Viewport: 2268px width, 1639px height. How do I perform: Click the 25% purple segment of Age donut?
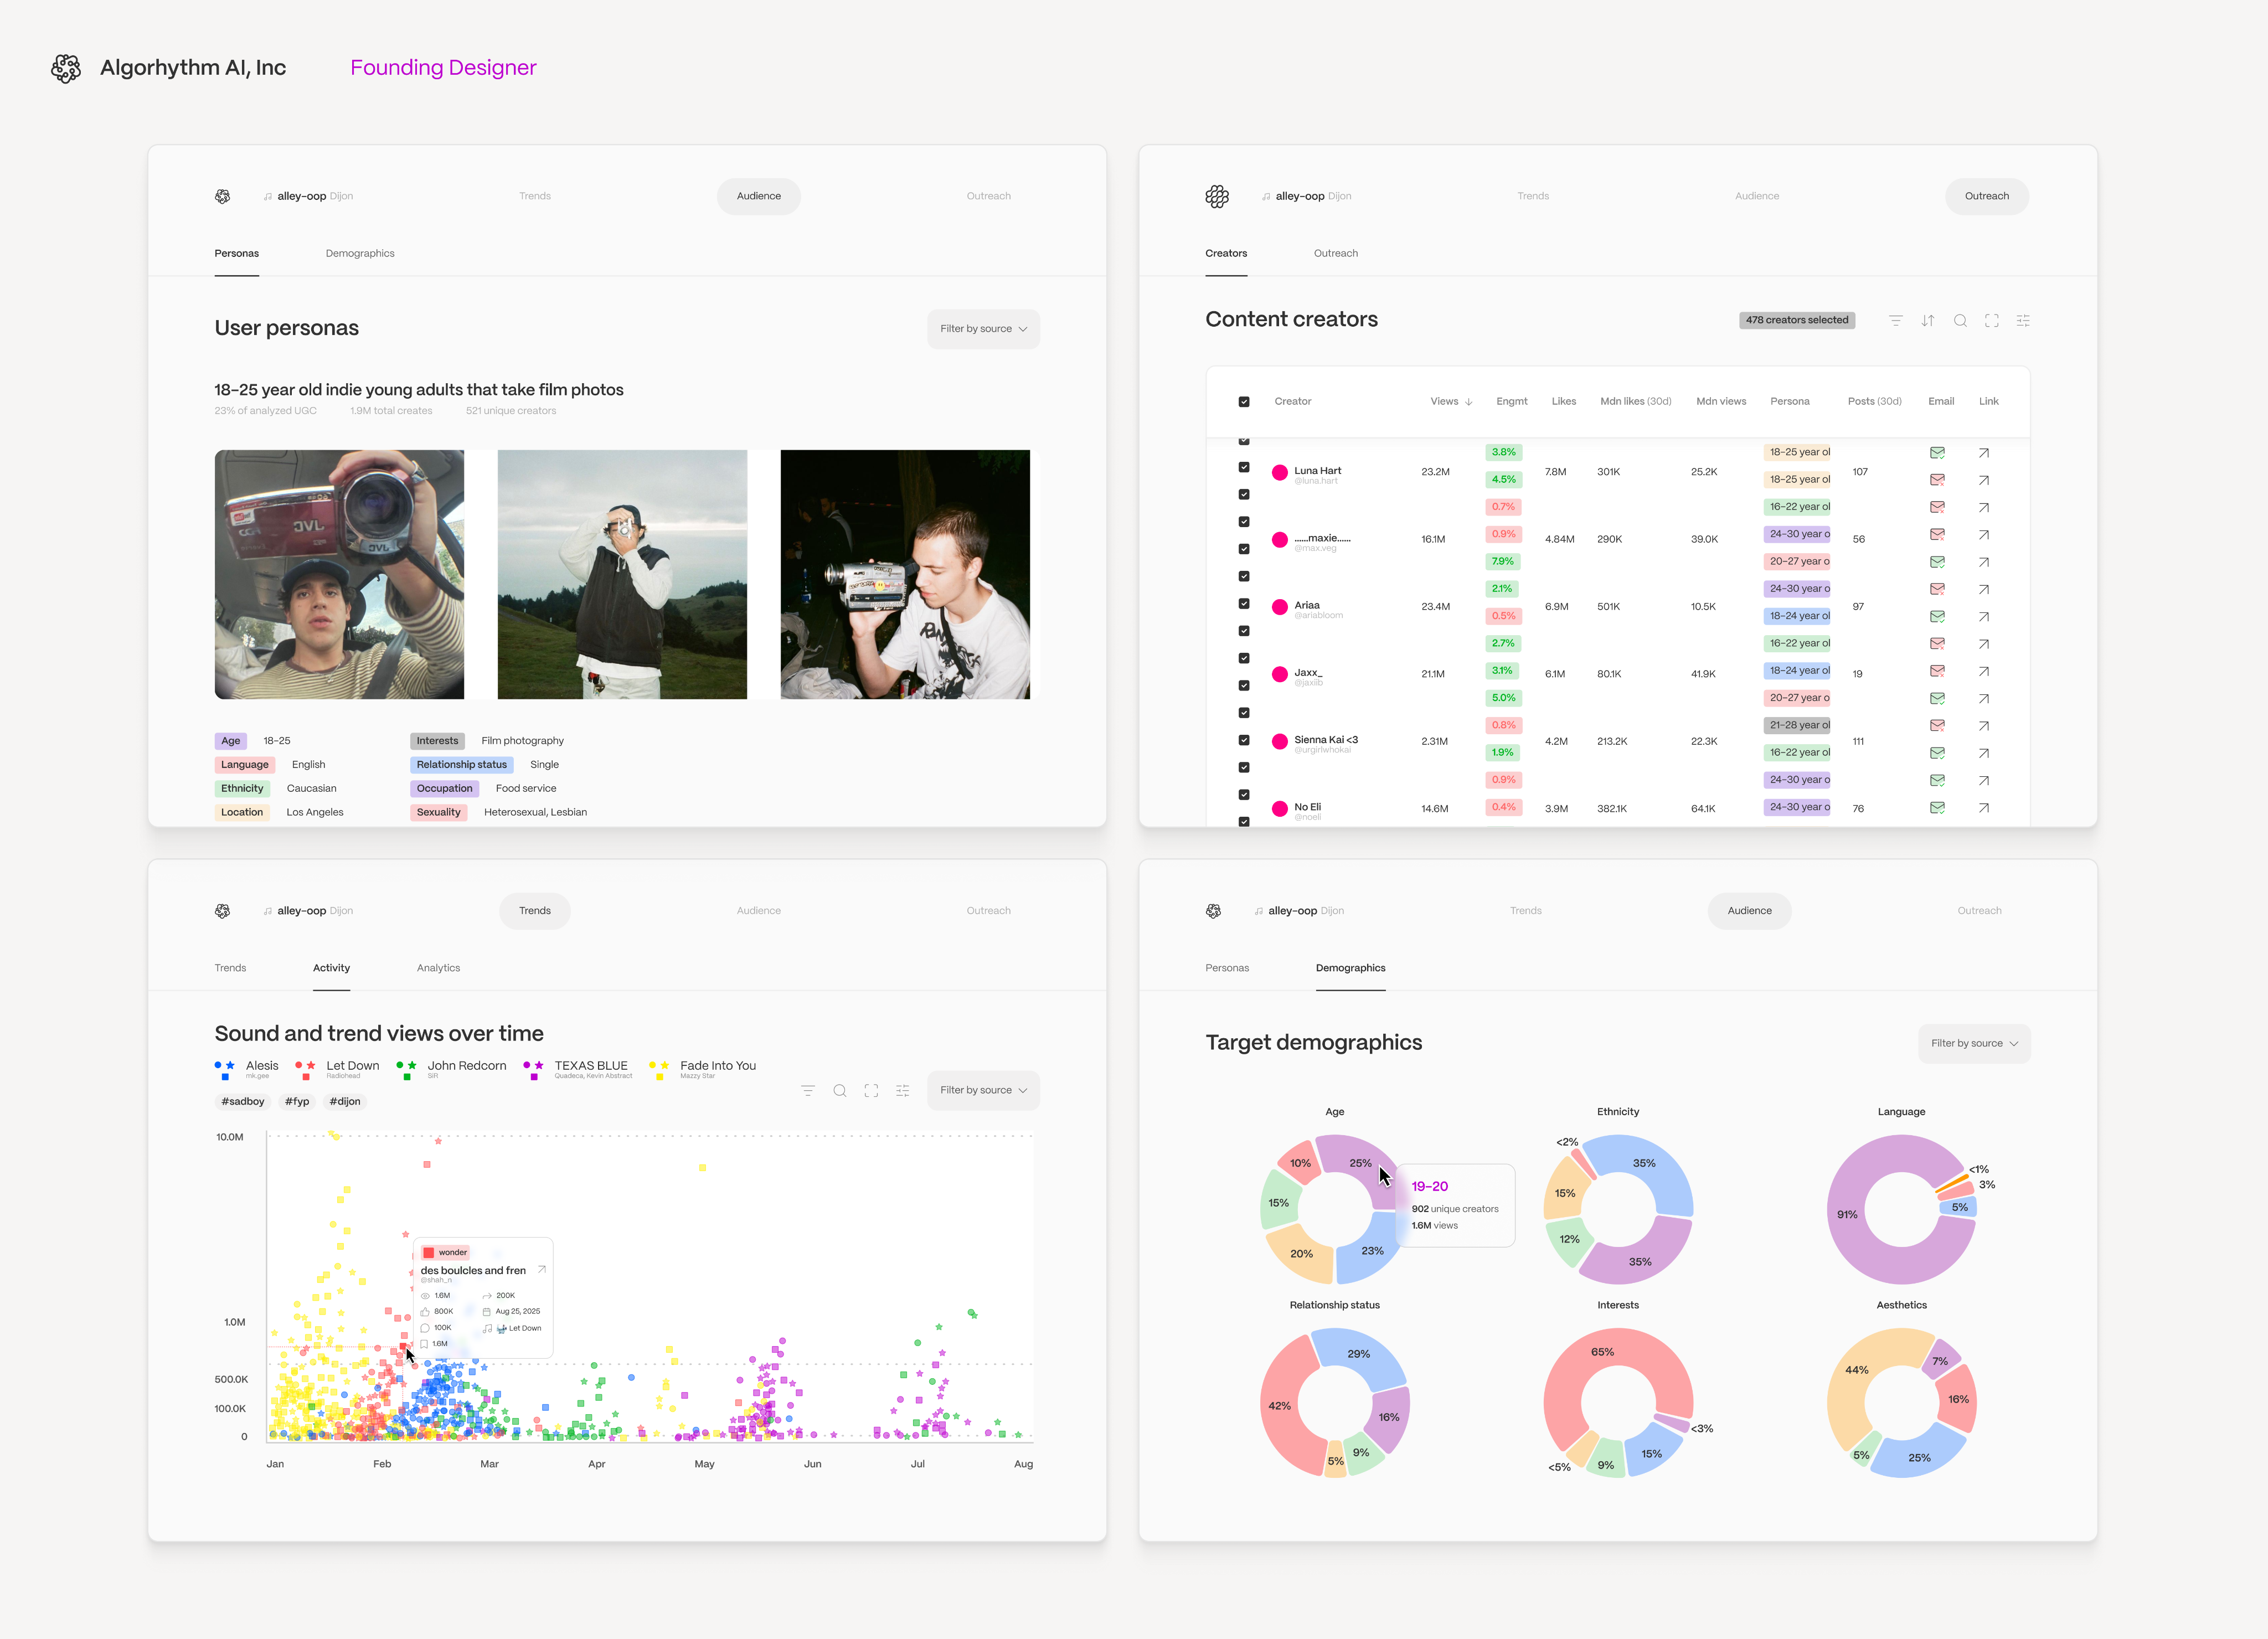[x=1356, y=1158]
